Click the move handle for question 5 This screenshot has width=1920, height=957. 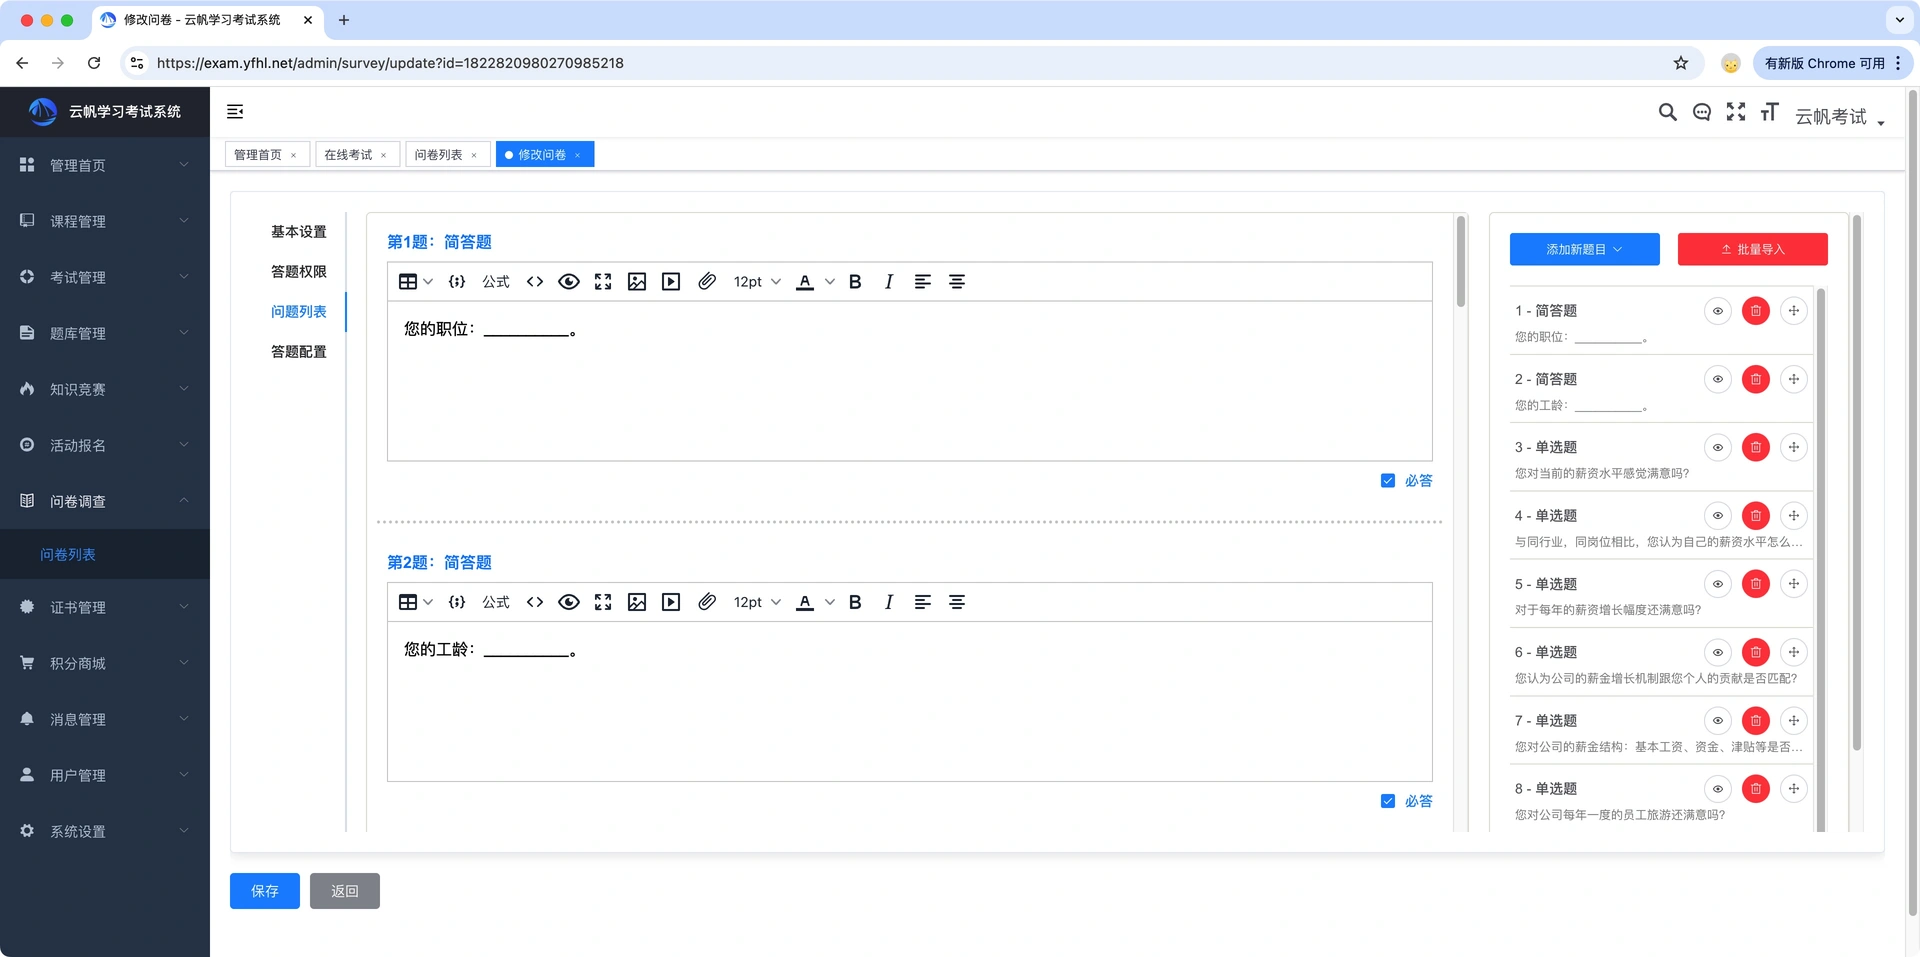pyautogui.click(x=1794, y=584)
